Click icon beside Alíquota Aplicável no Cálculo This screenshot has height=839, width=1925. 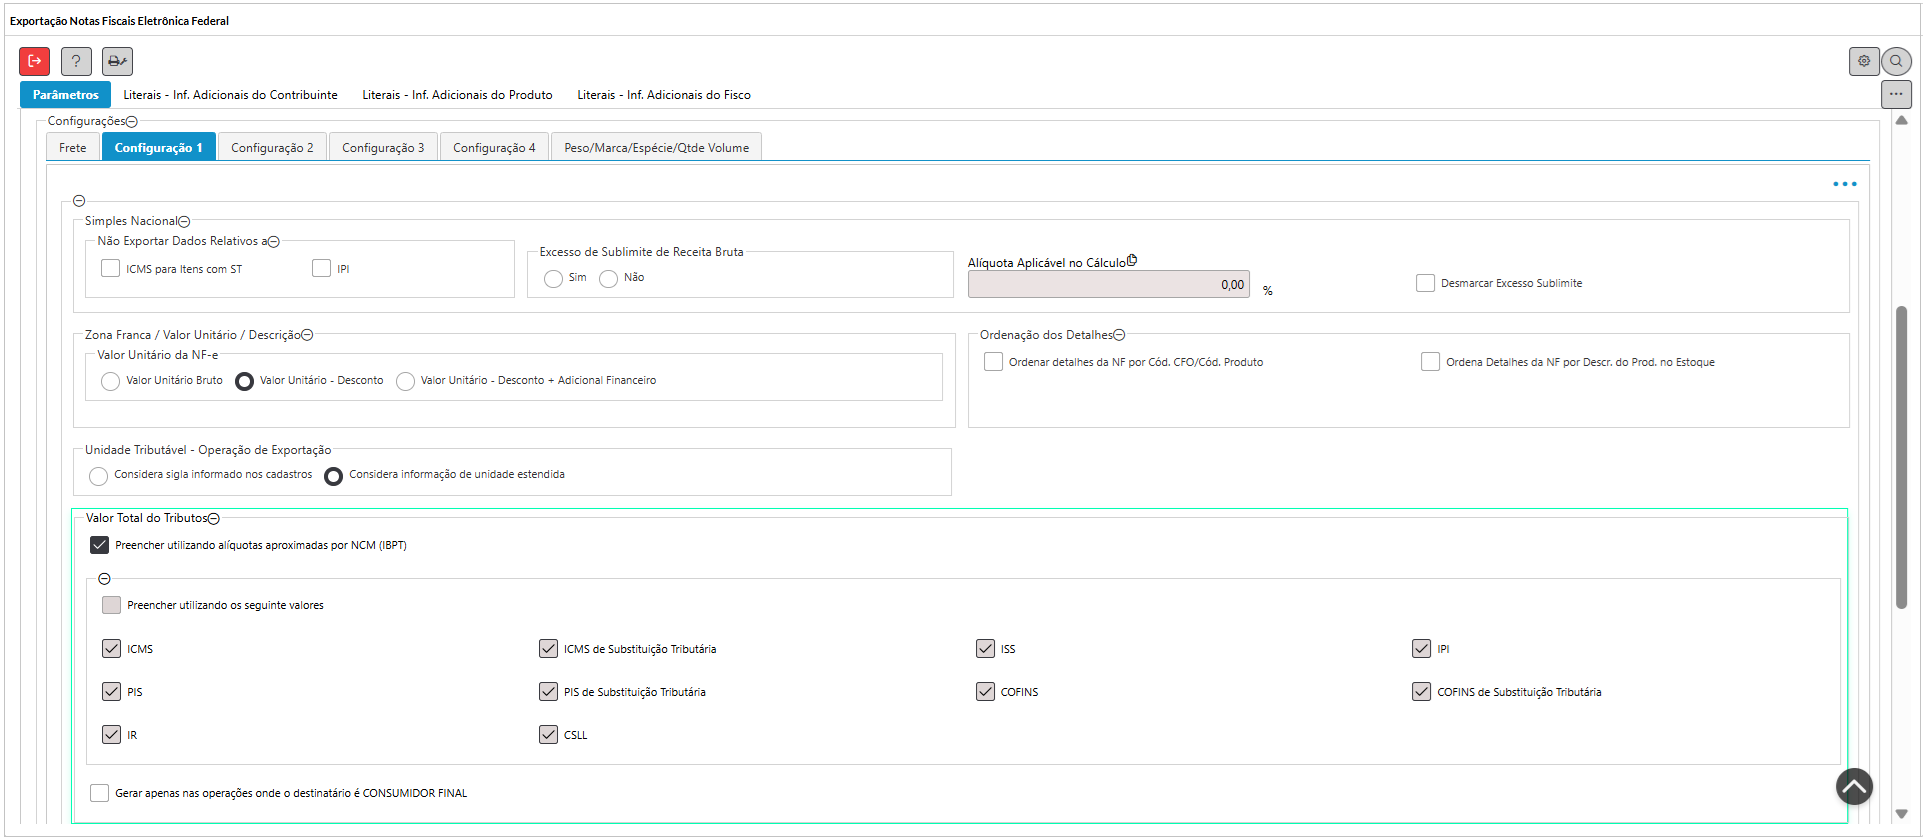click(1132, 260)
